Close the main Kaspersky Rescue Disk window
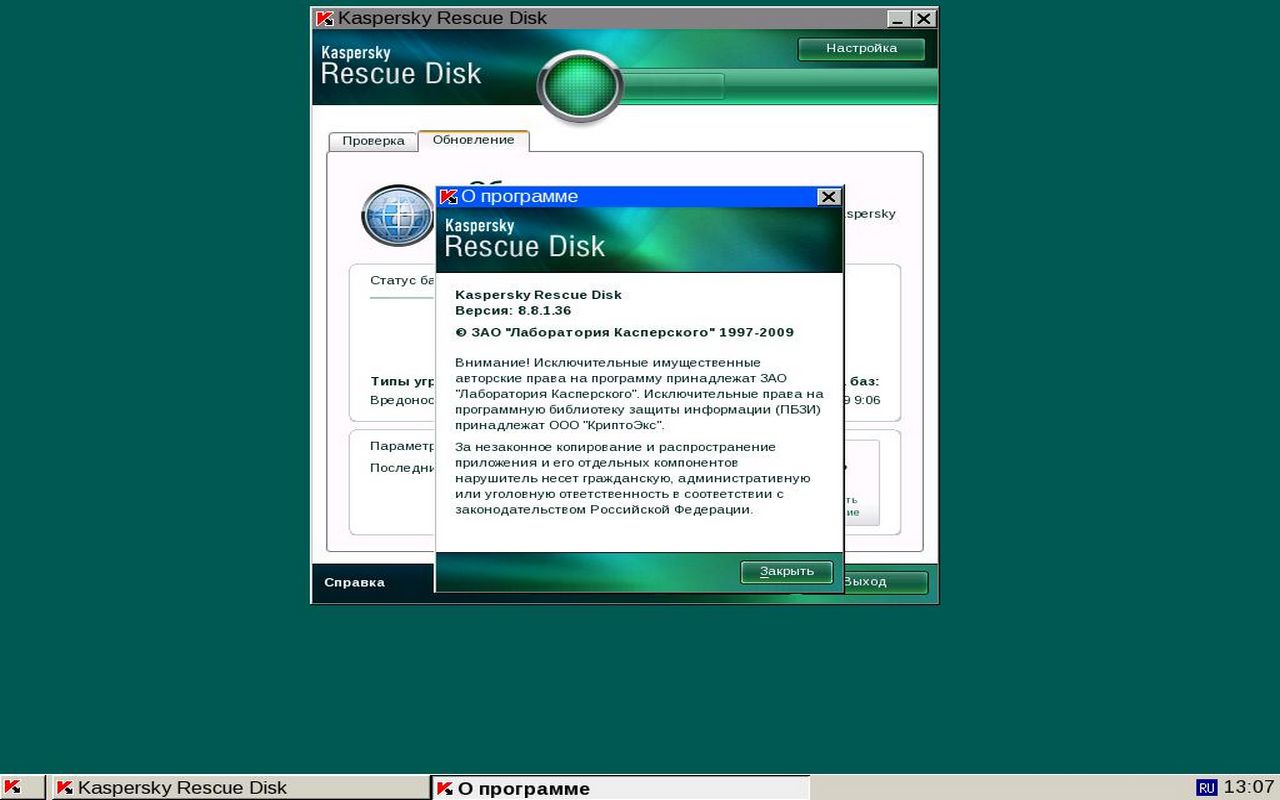The width and height of the screenshot is (1280, 800). [x=924, y=18]
